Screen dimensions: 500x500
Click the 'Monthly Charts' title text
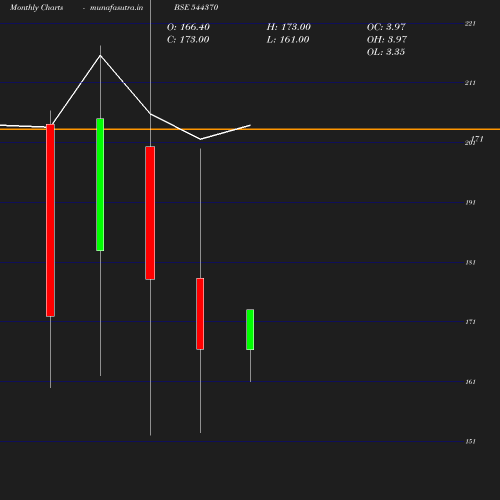point(37,7)
